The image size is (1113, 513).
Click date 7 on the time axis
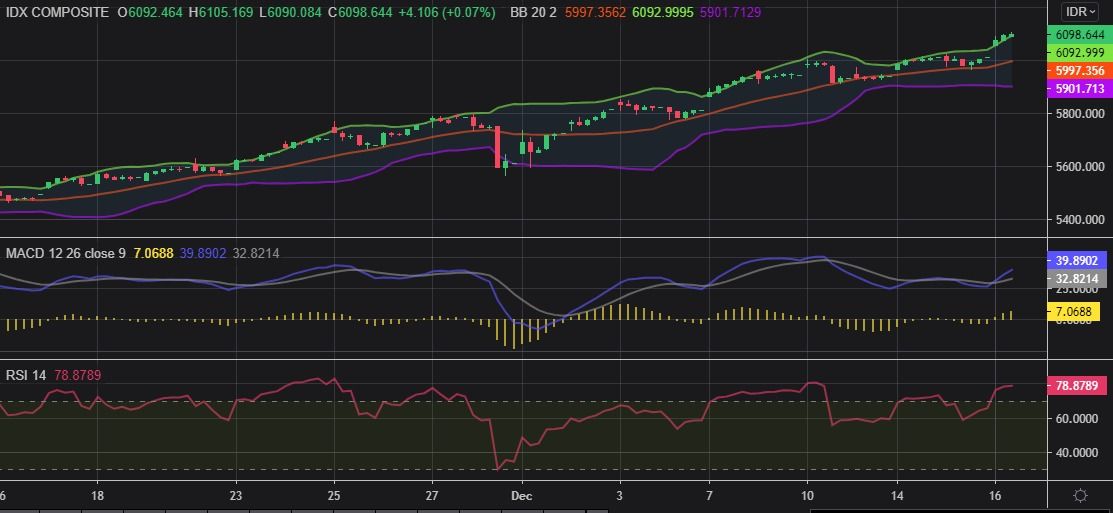[x=709, y=495]
